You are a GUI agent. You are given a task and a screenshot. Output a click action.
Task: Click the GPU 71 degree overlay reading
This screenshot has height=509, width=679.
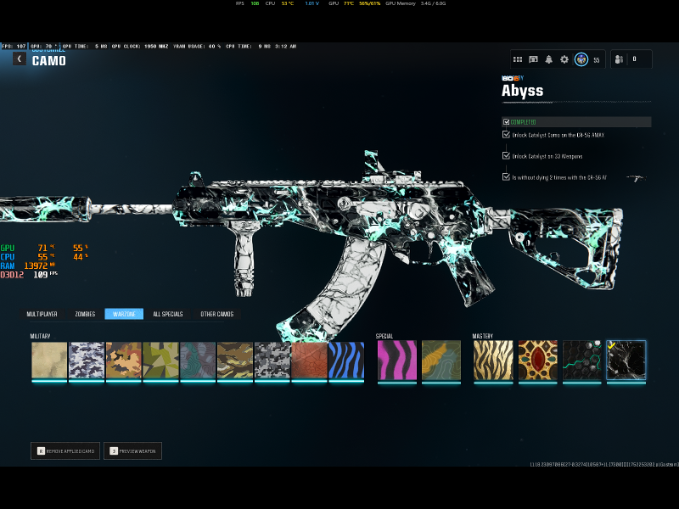(27, 248)
